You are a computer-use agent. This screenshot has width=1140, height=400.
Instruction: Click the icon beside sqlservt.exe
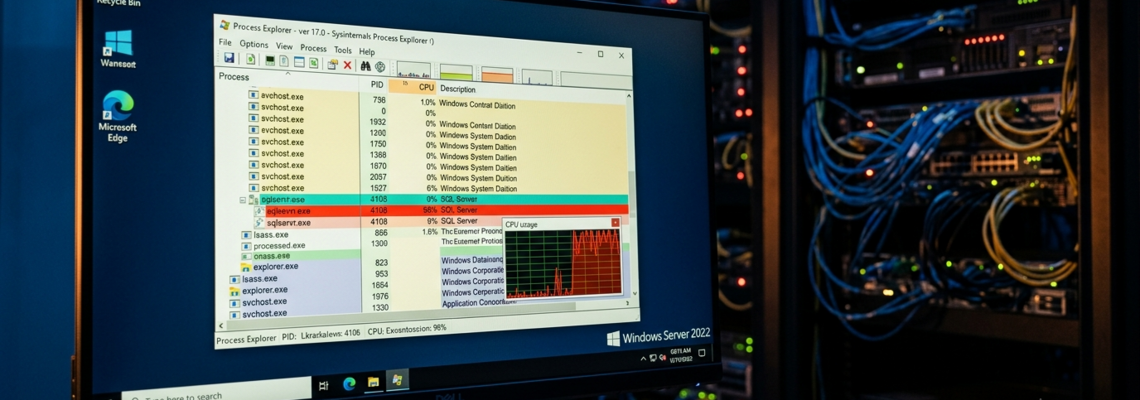click(x=260, y=222)
